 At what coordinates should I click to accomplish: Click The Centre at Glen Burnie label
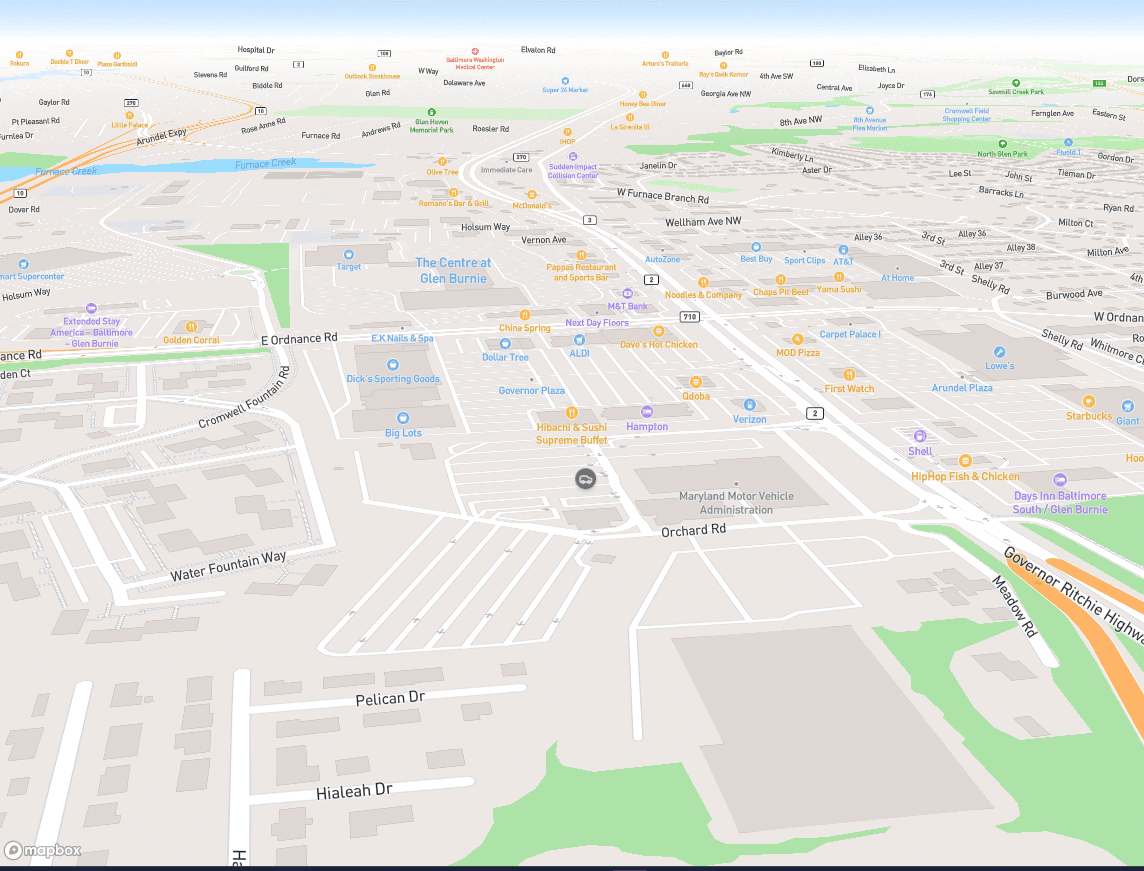pyautogui.click(x=453, y=271)
